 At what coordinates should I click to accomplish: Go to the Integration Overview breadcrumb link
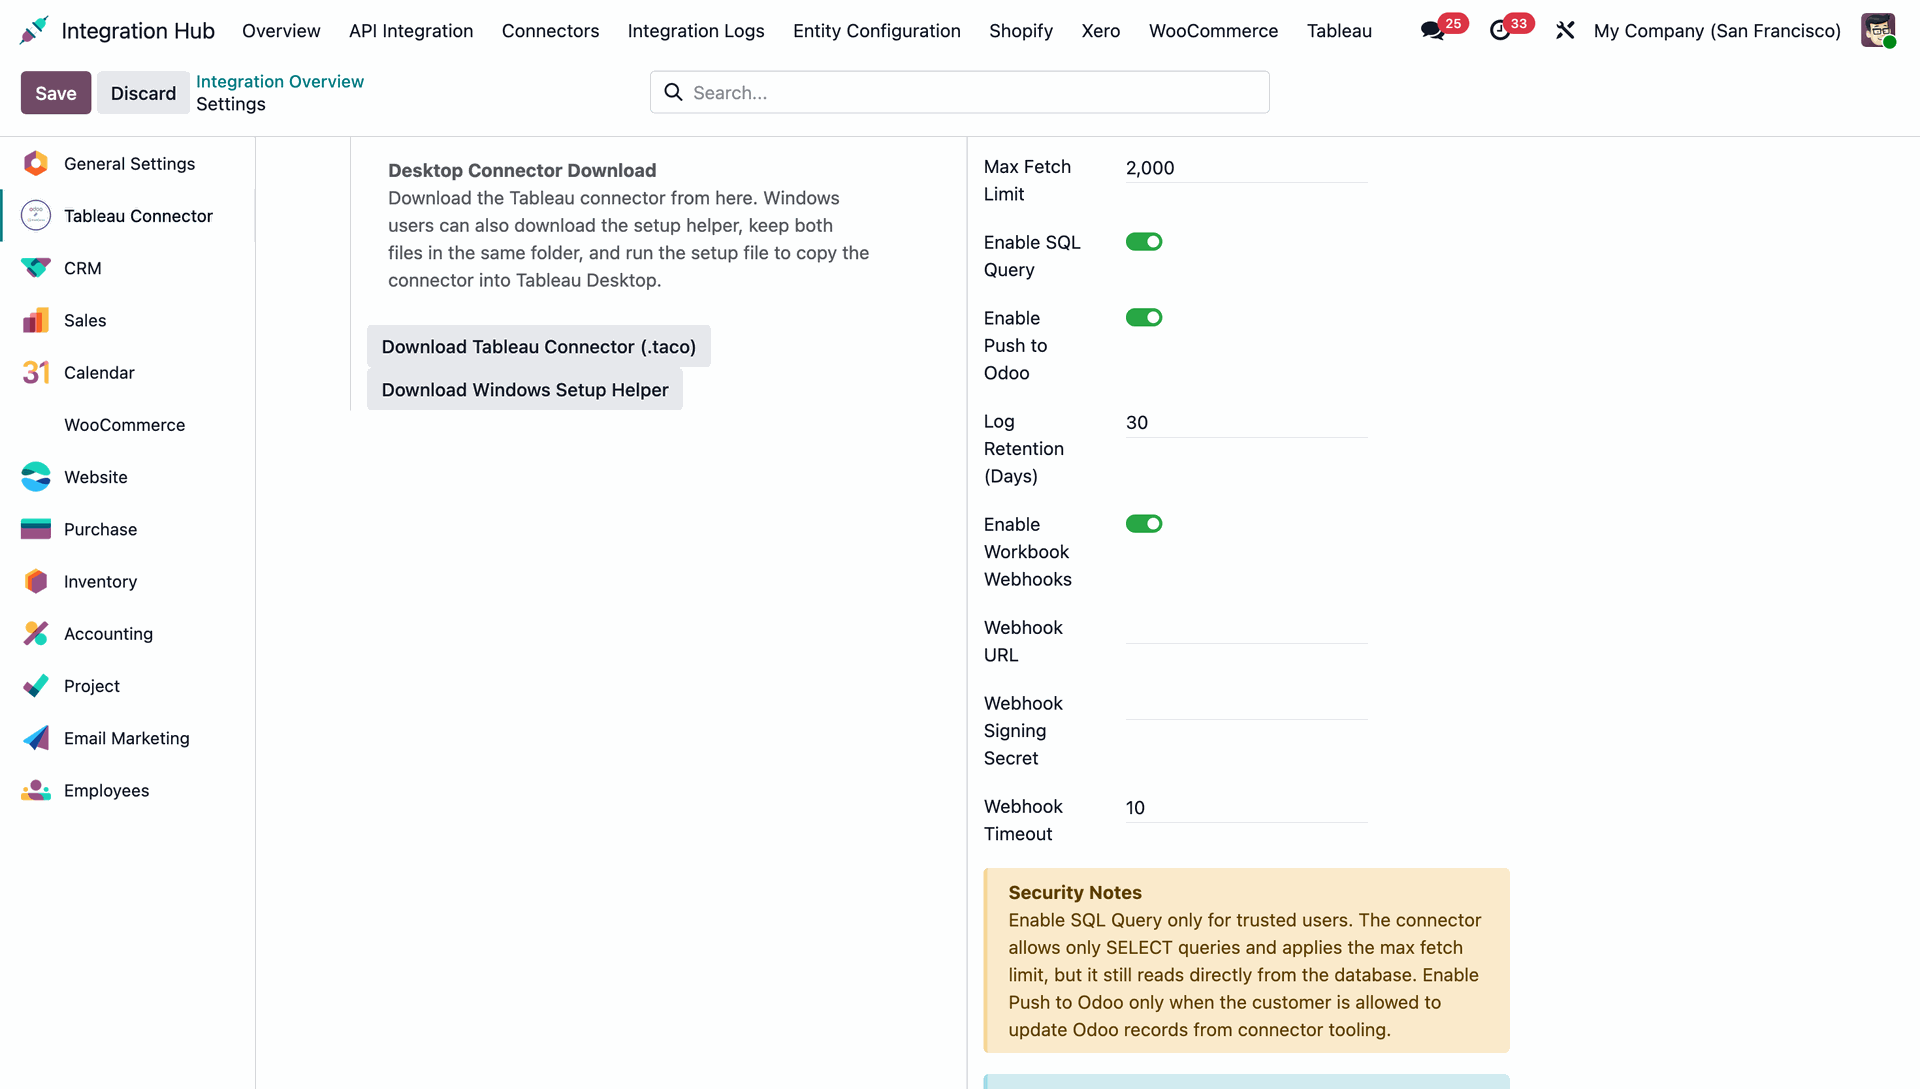pos(280,81)
